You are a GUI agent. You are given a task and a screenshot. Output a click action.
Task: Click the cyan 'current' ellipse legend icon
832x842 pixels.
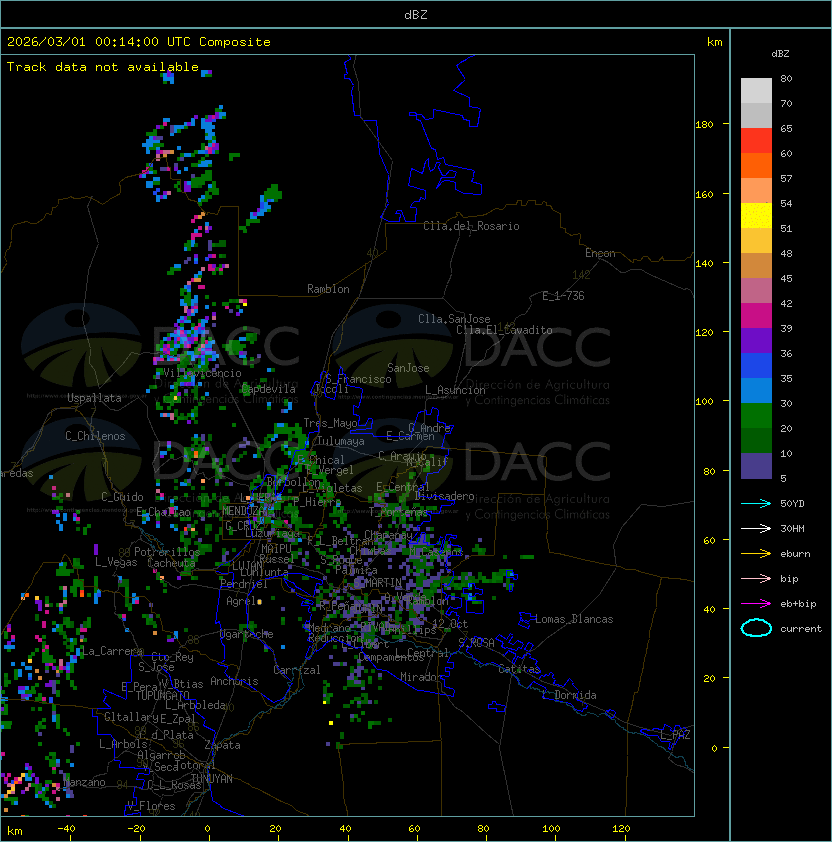pos(756,628)
